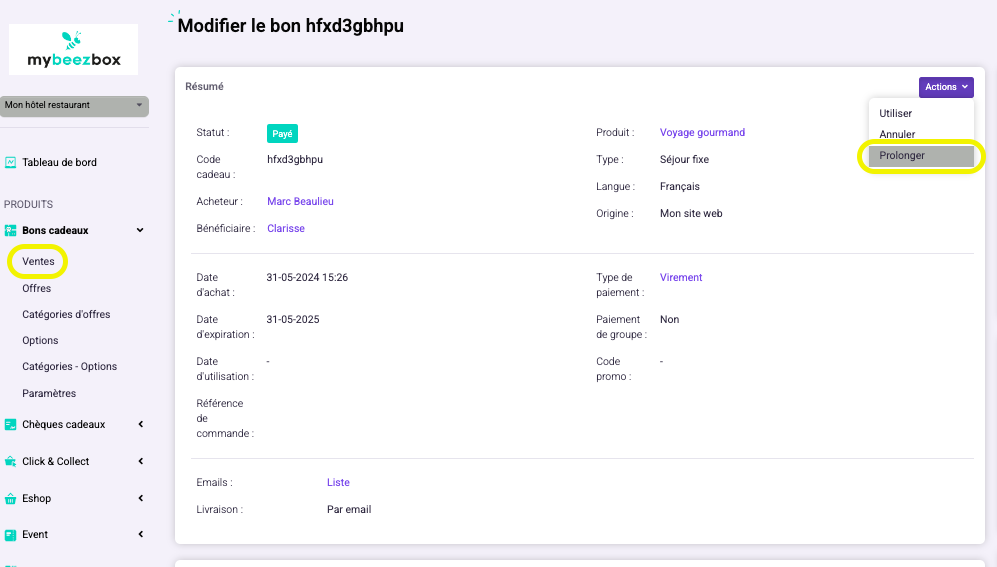Click the Résumé section heading
The width and height of the screenshot is (997, 567).
(x=204, y=86)
